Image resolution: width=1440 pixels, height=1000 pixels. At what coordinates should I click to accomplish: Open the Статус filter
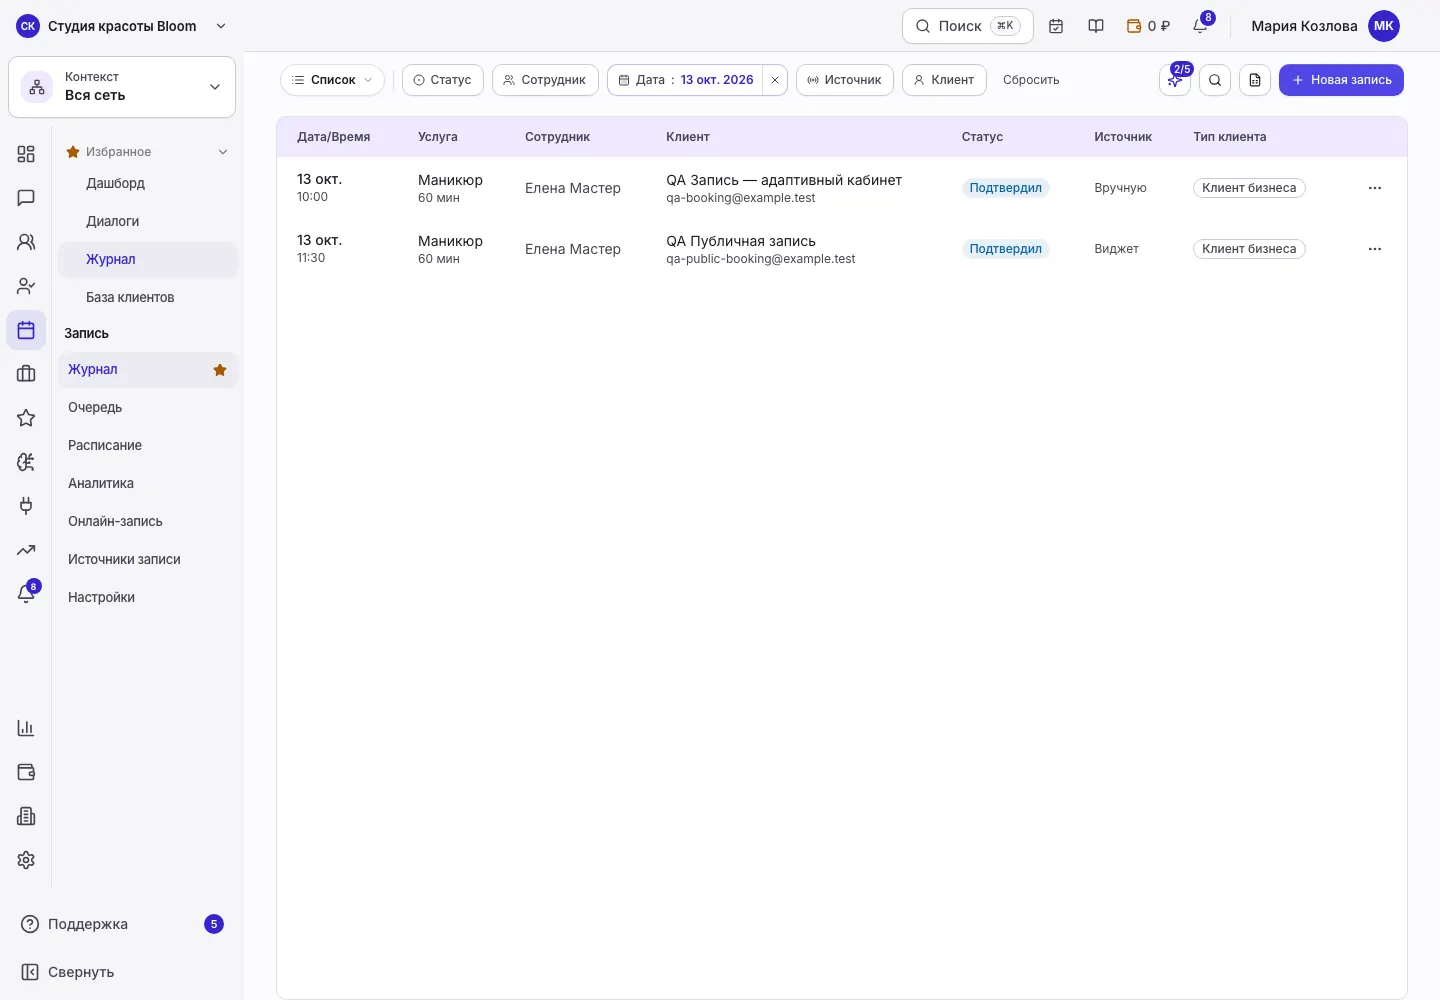coord(443,80)
